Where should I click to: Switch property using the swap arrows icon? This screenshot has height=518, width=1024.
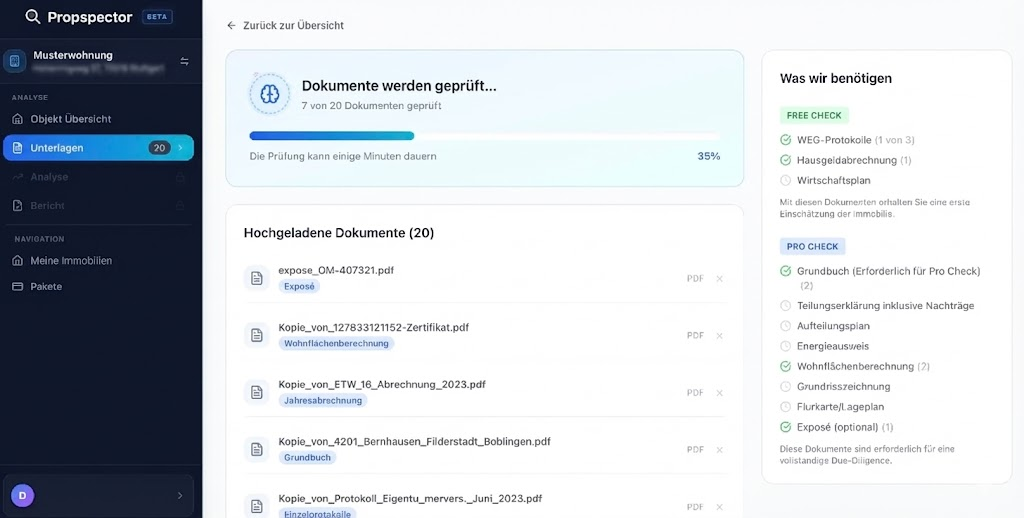click(x=184, y=61)
